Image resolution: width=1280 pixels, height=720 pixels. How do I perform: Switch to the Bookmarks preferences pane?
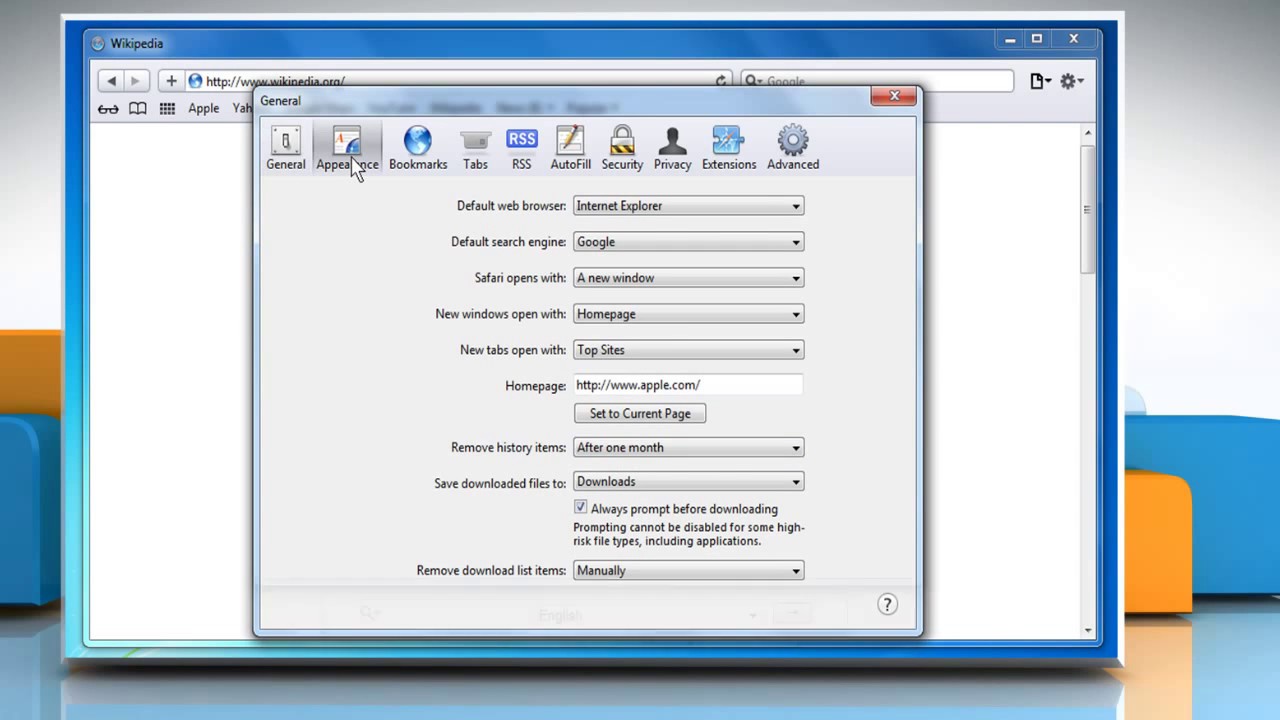(x=417, y=147)
